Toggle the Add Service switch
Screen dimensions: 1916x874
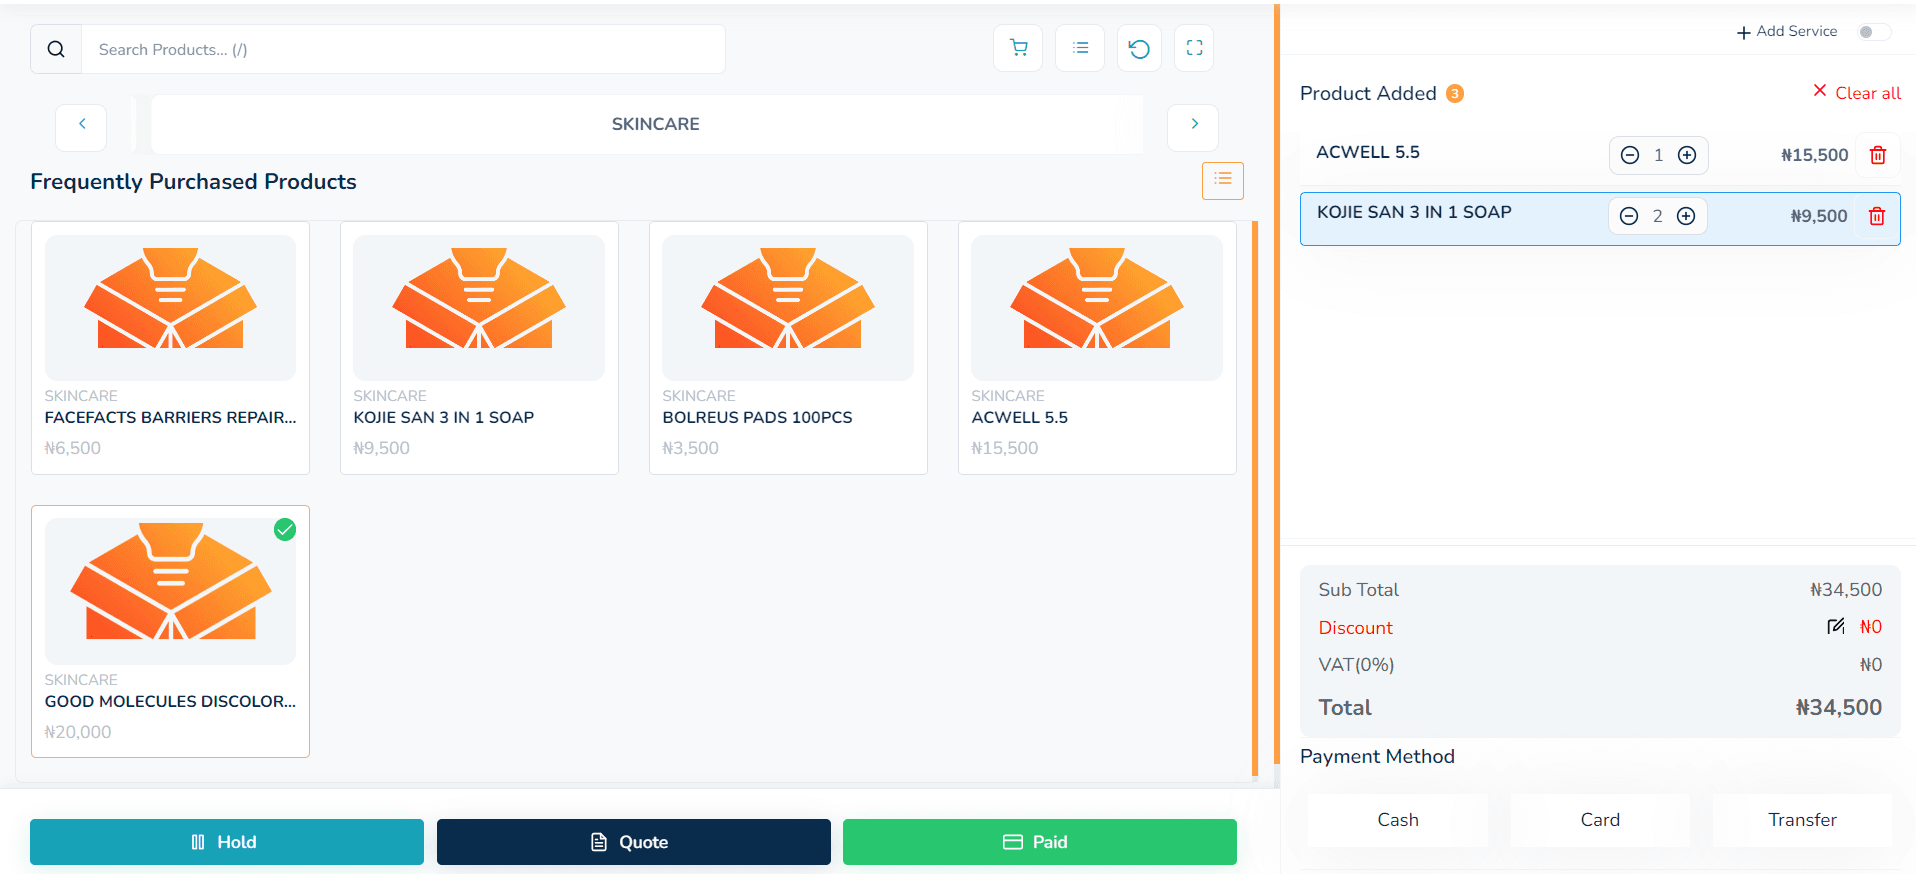1873,32
